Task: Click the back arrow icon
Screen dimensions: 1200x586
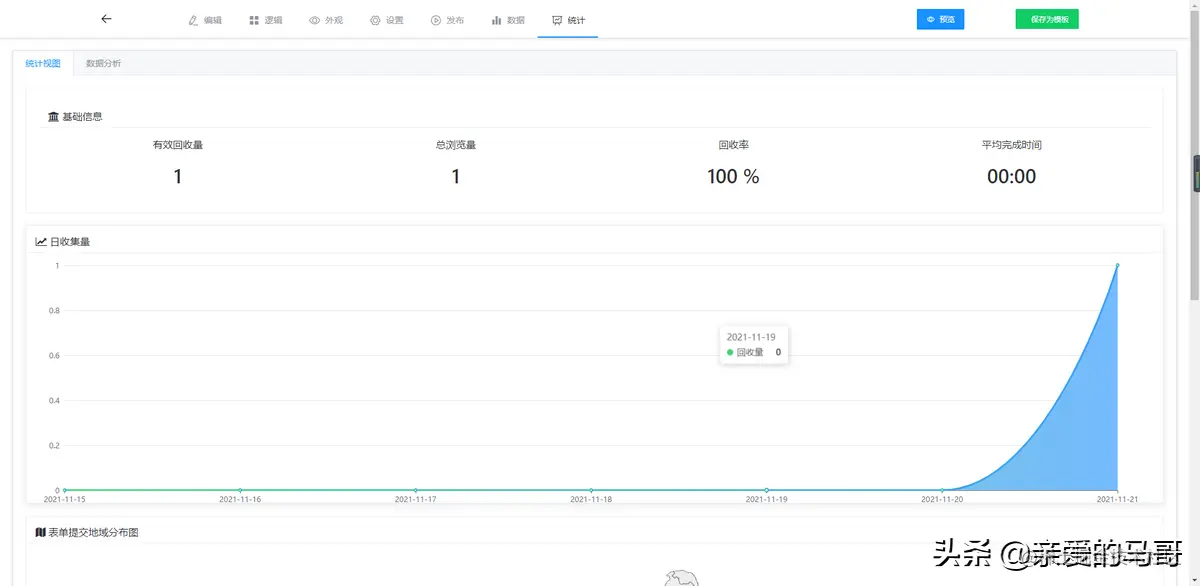Action: pos(106,19)
